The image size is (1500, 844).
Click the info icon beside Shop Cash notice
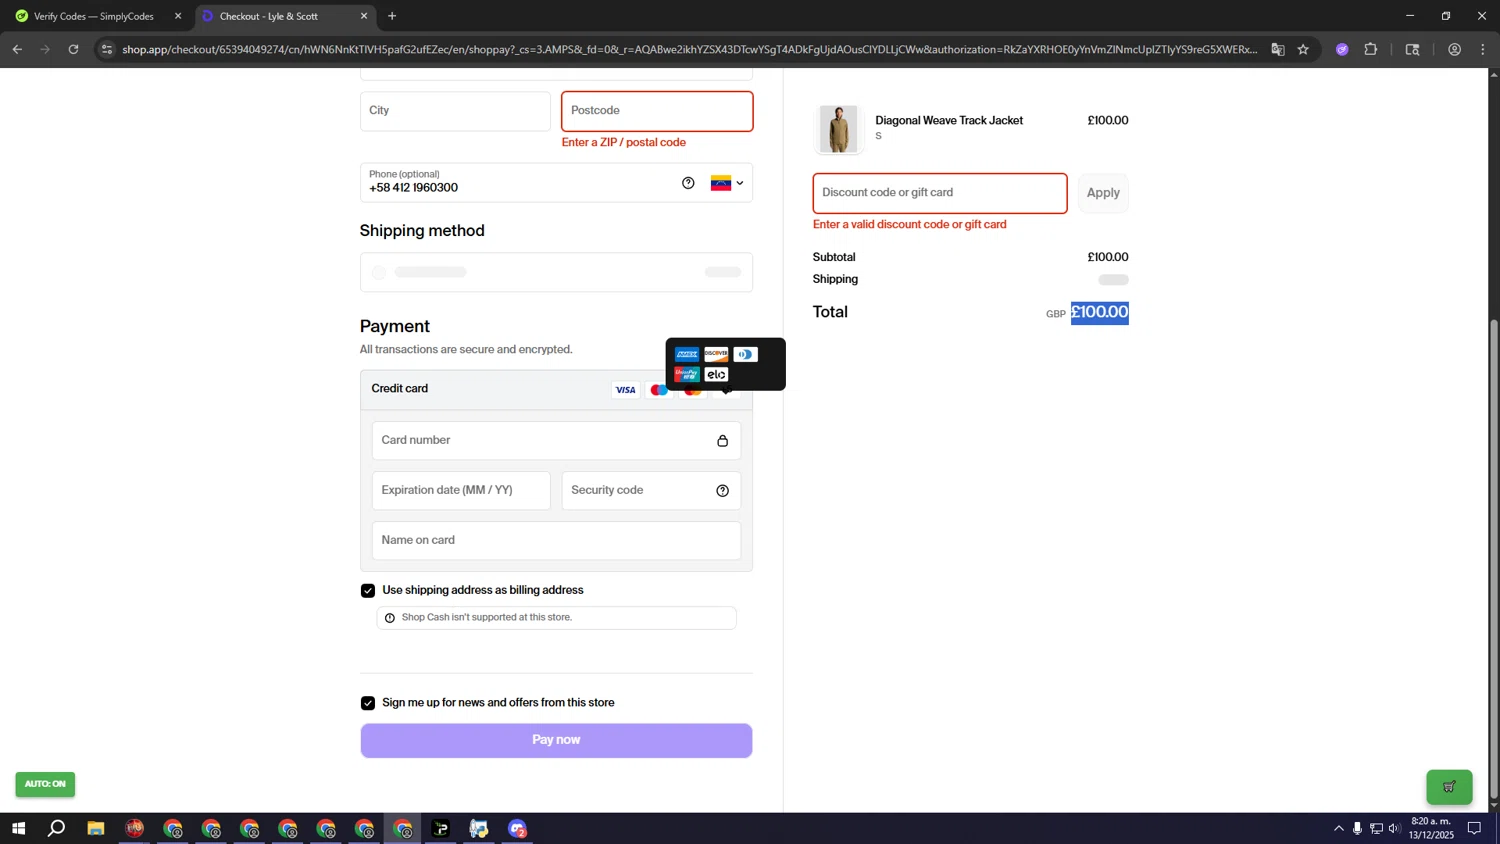[390, 618]
